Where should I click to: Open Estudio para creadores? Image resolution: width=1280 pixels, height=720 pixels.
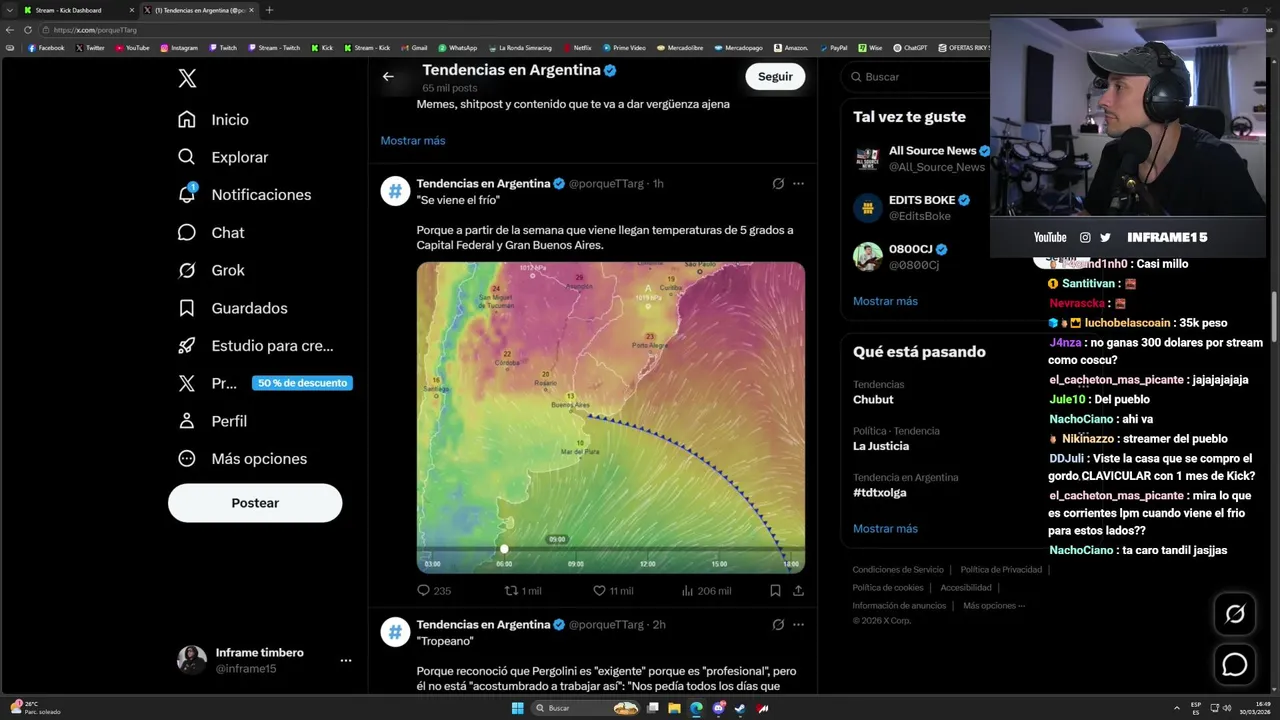coord(255,346)
